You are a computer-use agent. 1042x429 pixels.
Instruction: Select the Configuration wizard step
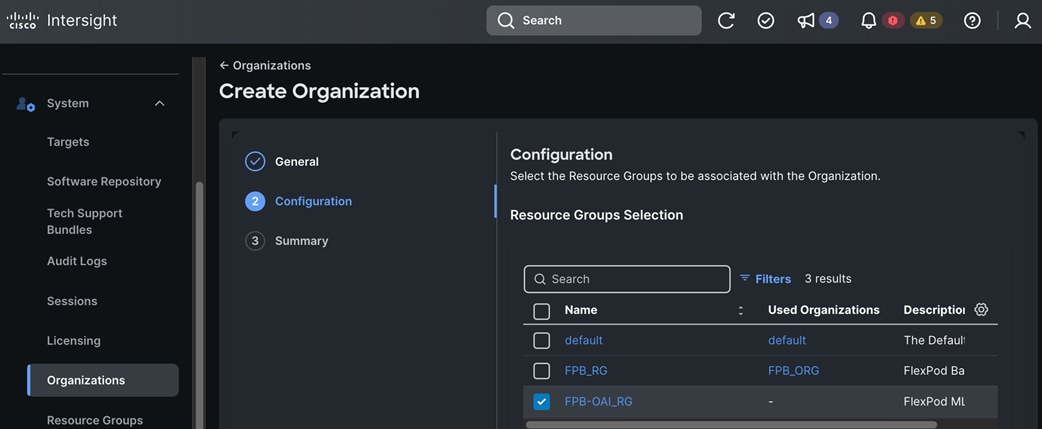[x=314, y=201]
